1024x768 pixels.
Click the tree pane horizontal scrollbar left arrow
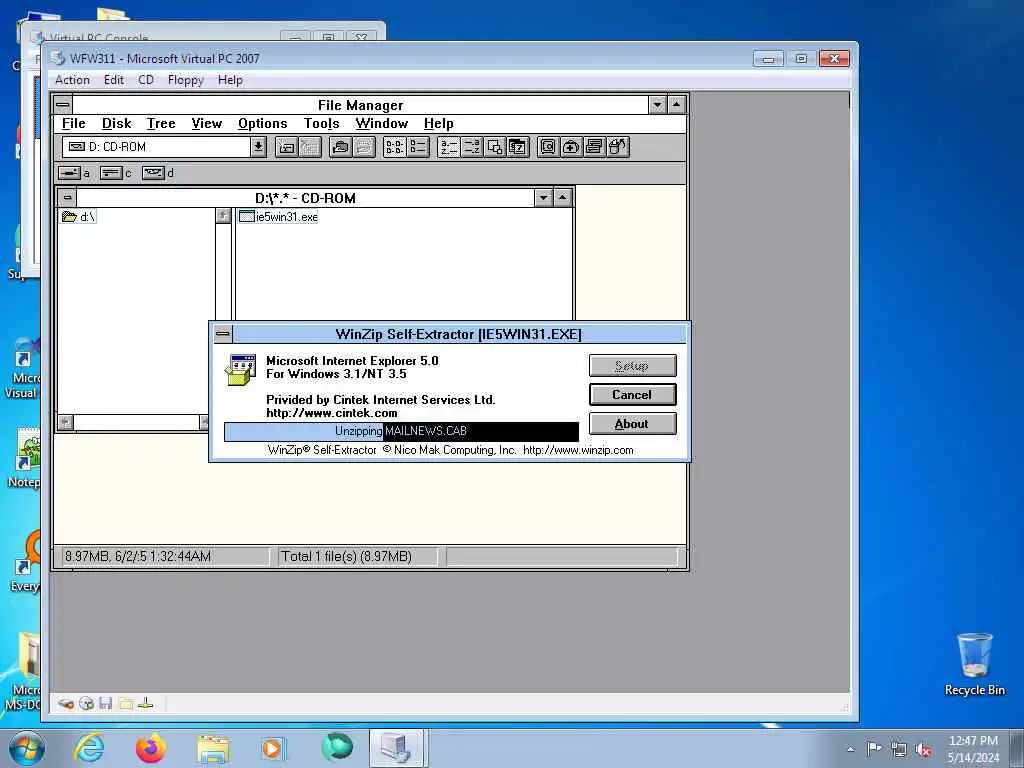tap(65, 423)
